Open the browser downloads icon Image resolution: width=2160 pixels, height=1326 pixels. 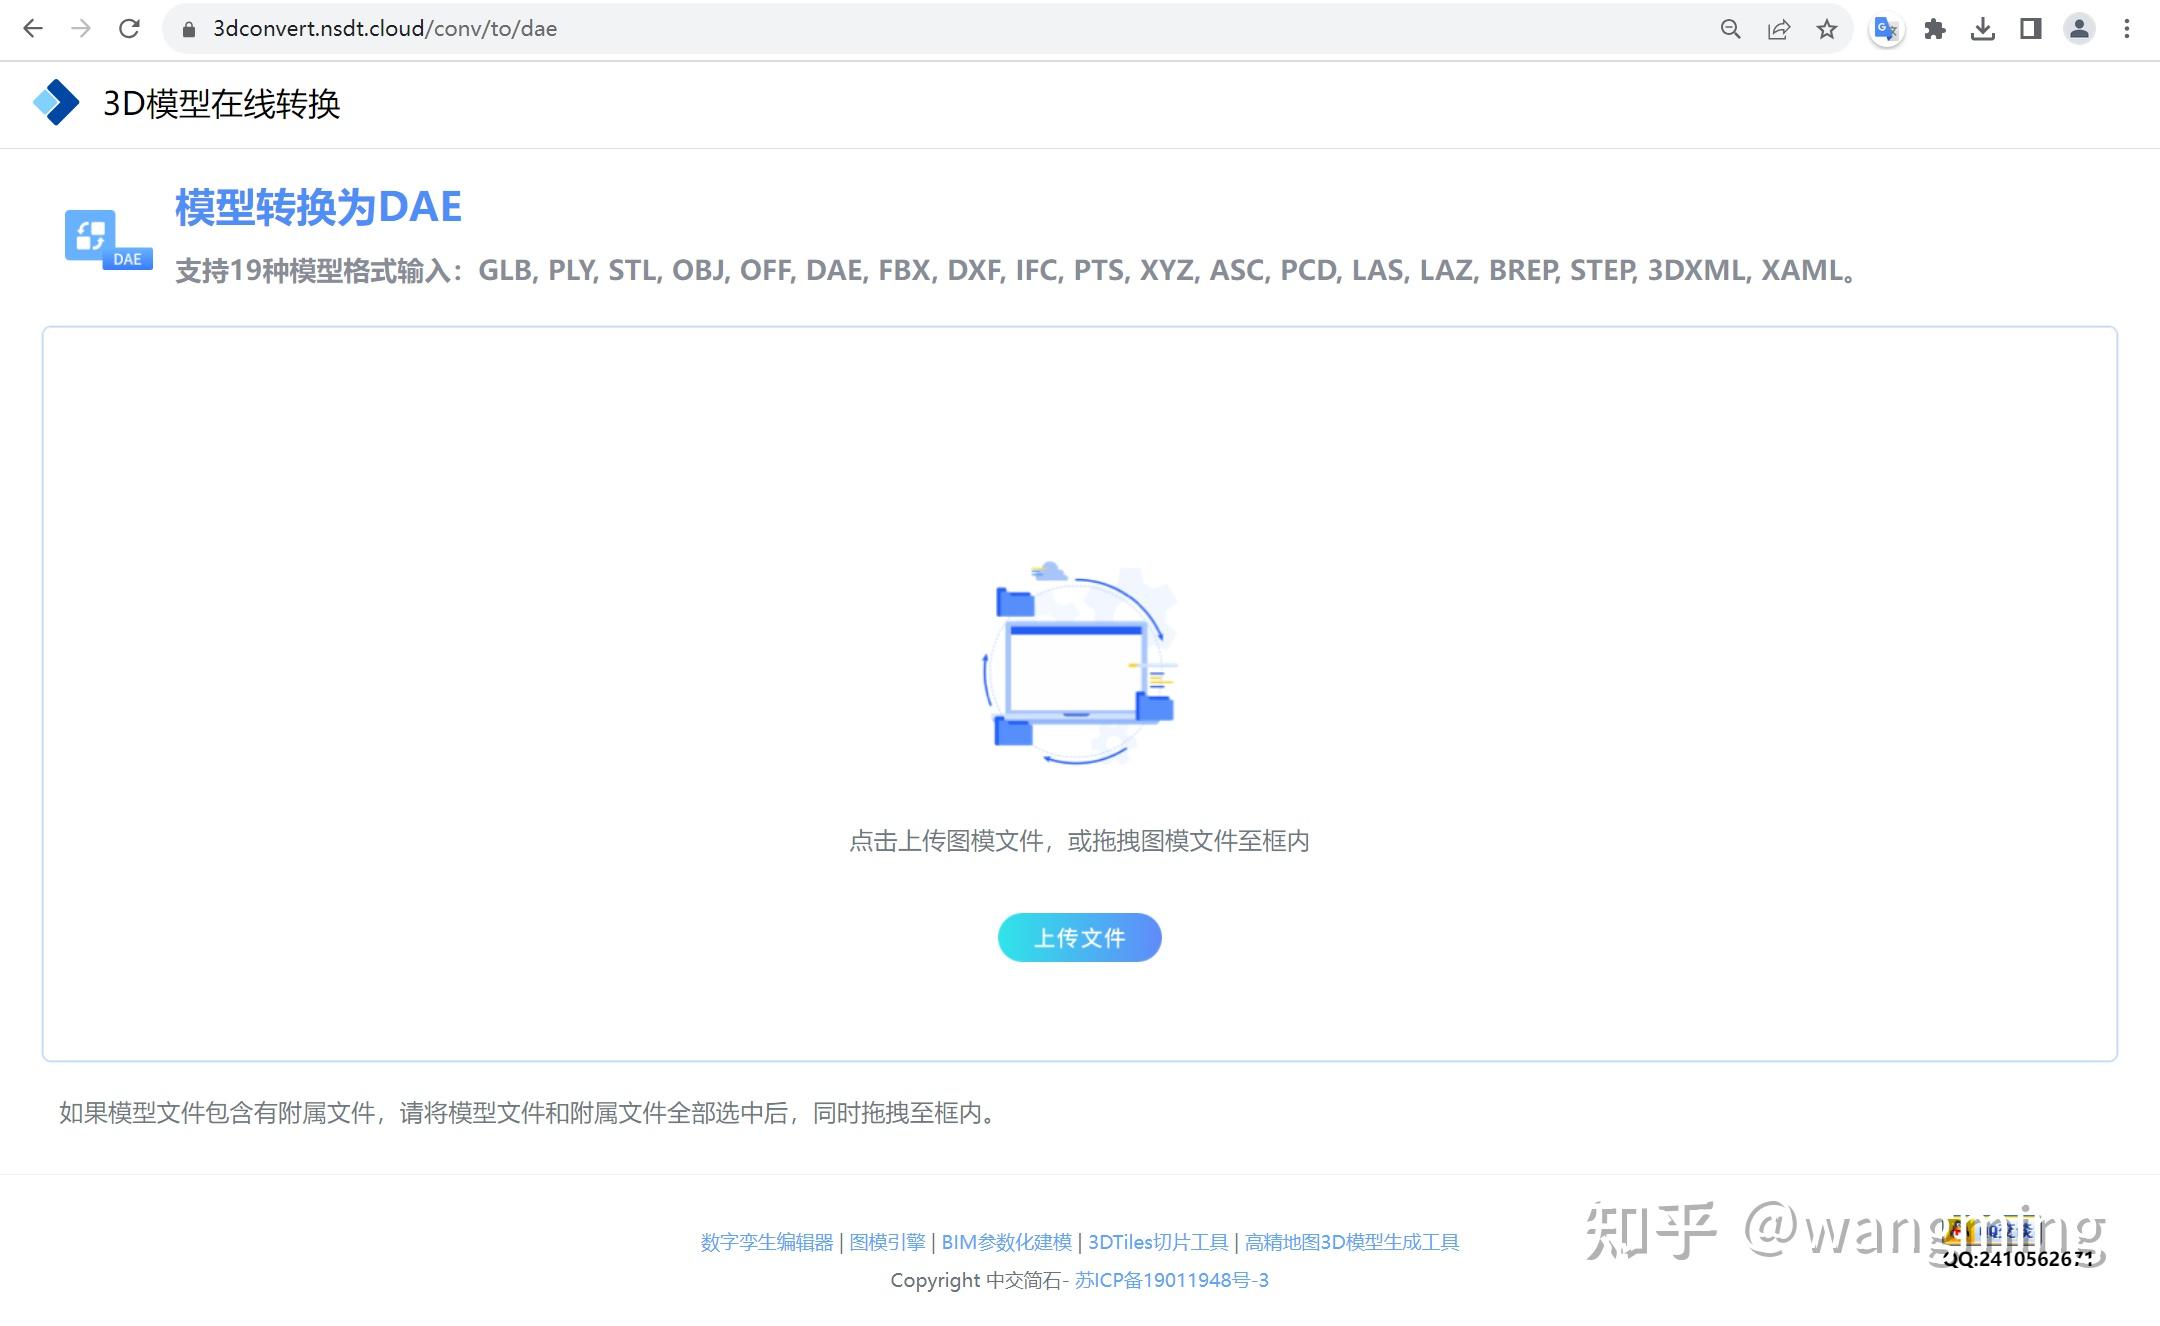tap(1982, 29)
